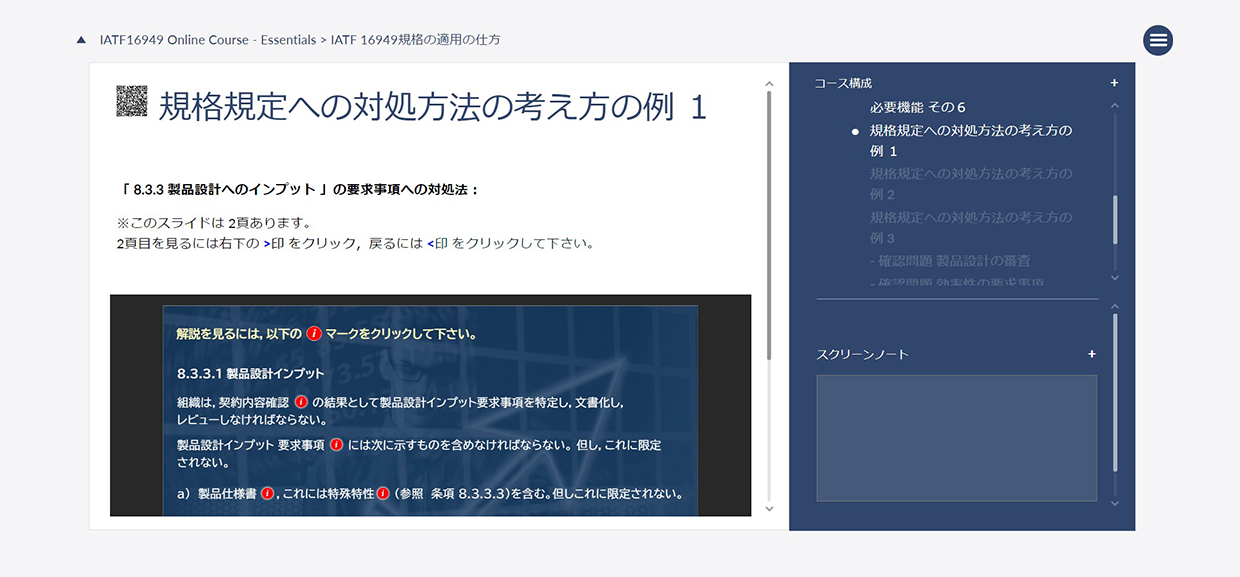Open the info icon after 製品仕様書
The image size is (1240, 577).
coord(268,493)
